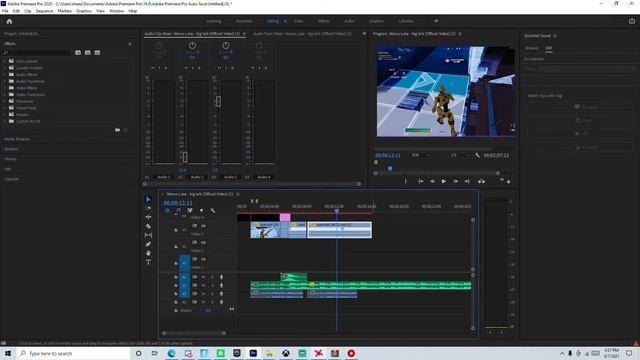Open the Window menu
The image size is (640, 360).
[116, 11]
